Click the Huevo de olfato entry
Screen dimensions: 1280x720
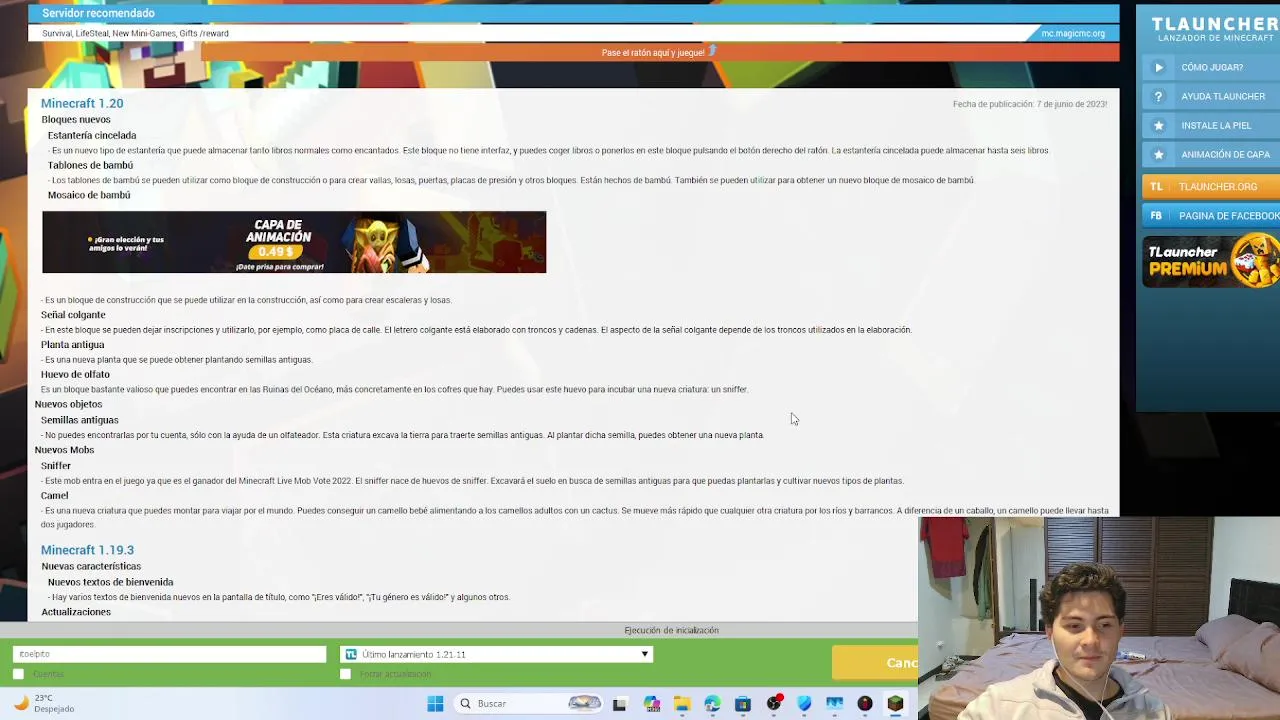pyautogui.click(x=75, y=375)
